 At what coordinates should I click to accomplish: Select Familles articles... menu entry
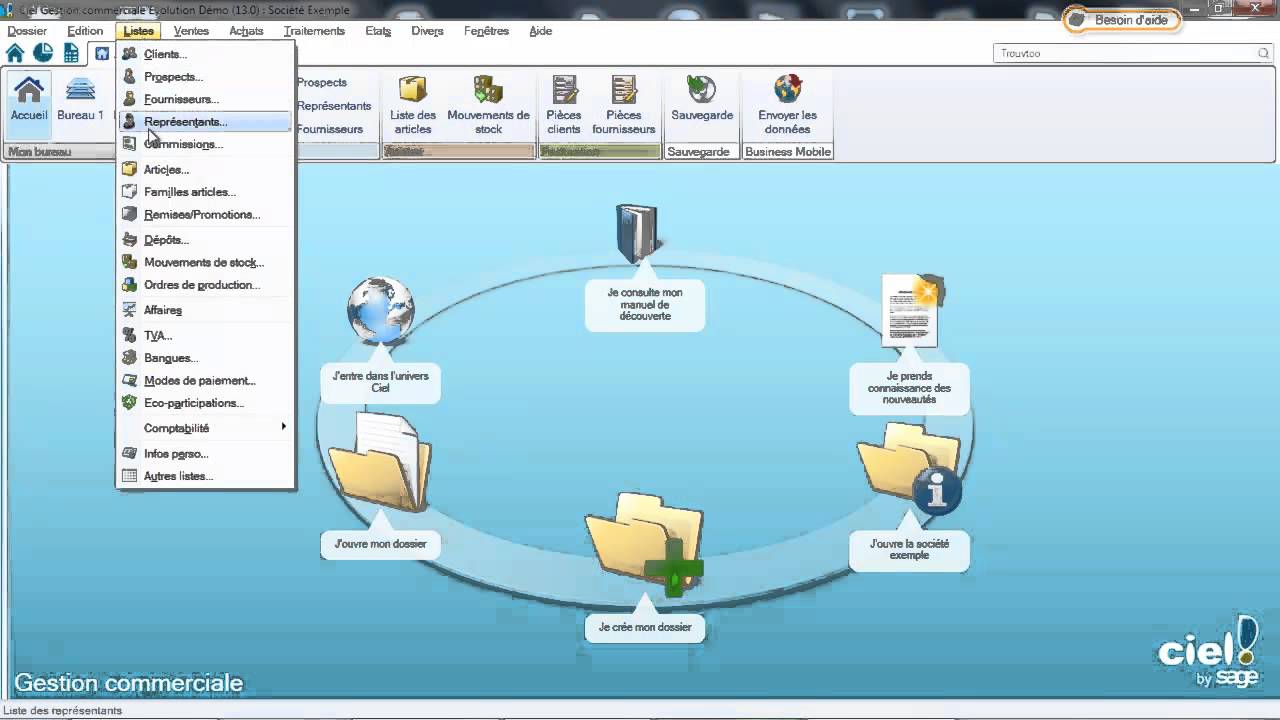[x=205, y=192]
